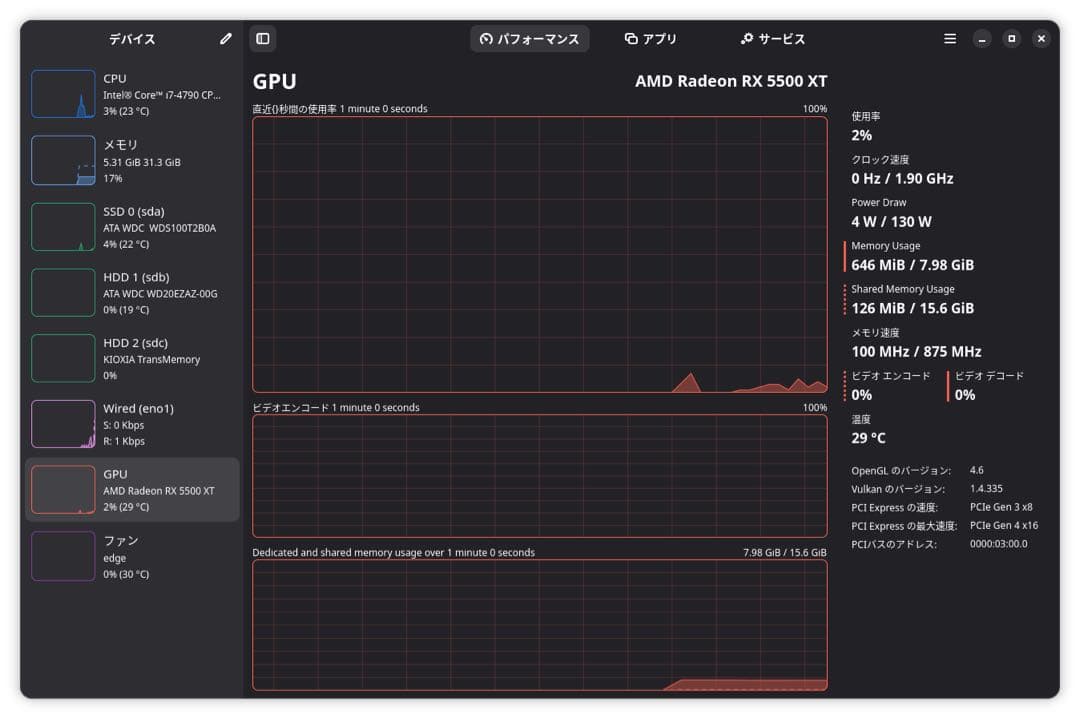Open the hamburger main menu
This screenshot has height=719, width=1080.
tap(950, 39)
